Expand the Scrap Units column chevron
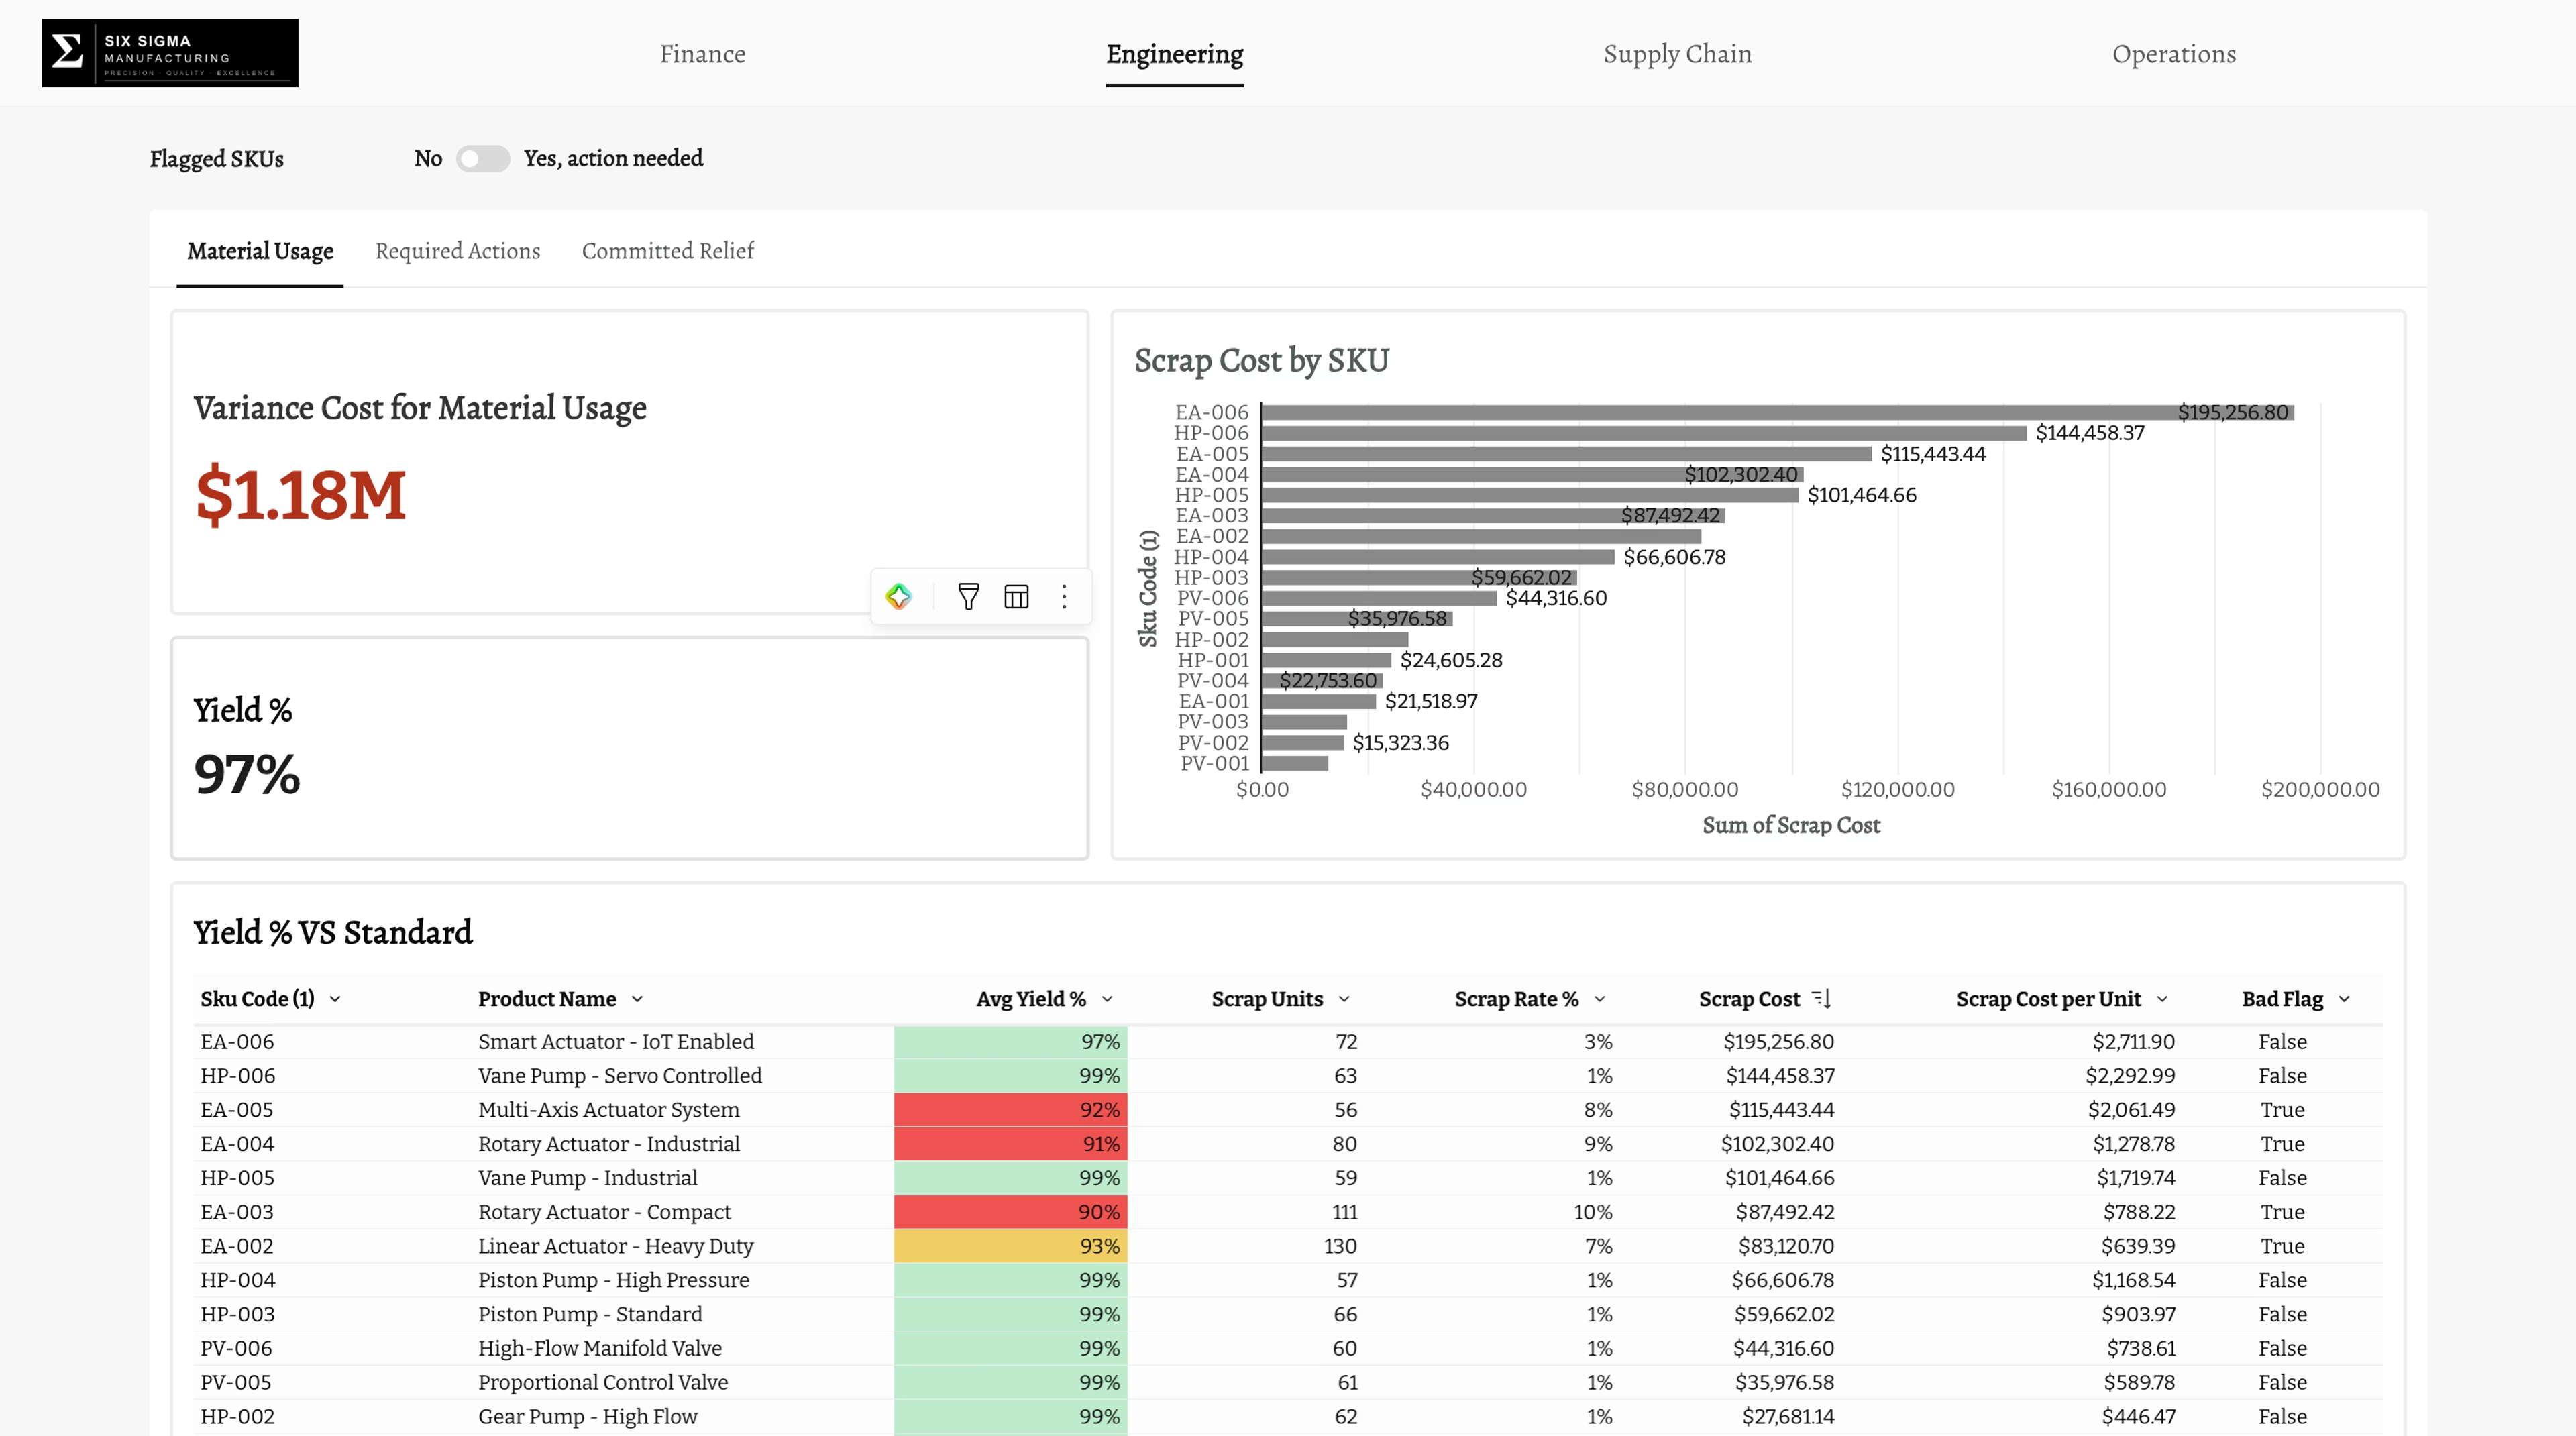Image resolution: width=2576 pixels, height=1436 pixels. [x=1344, y=999]
